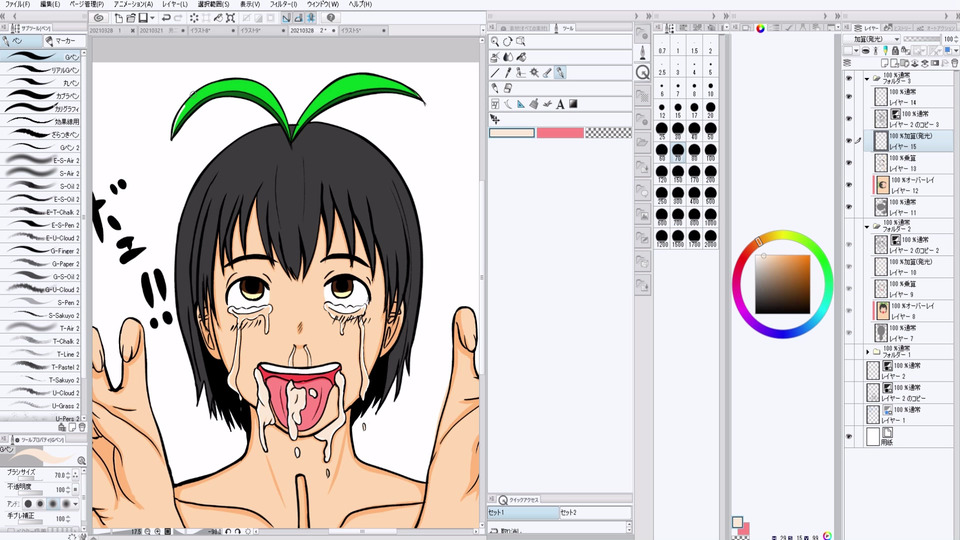Create new file from toolbar
Viewport: 960px width, 540px height.
click(119, 18)
